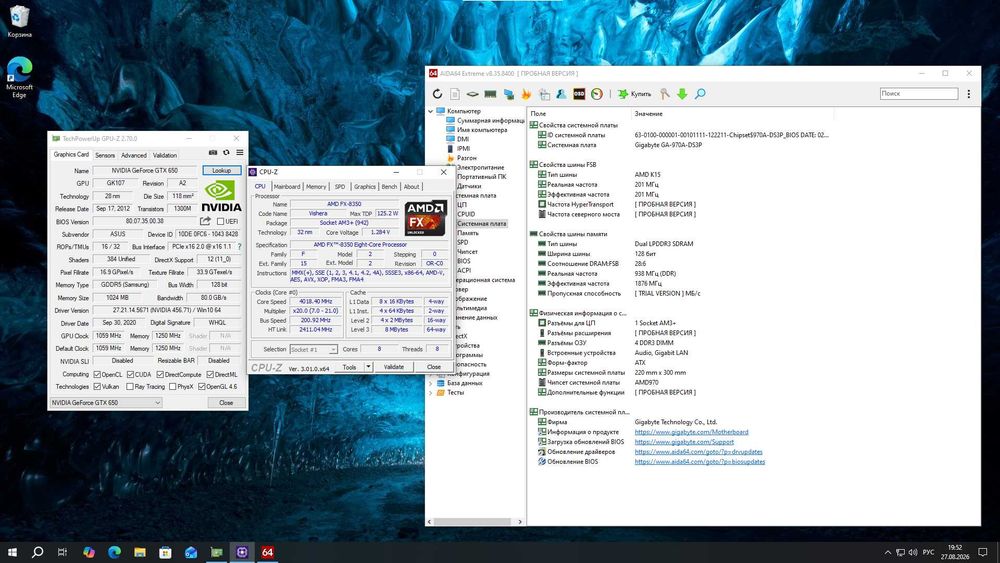
Task: Click the Validate button in CPU-Z
Action: coord(393,367)
